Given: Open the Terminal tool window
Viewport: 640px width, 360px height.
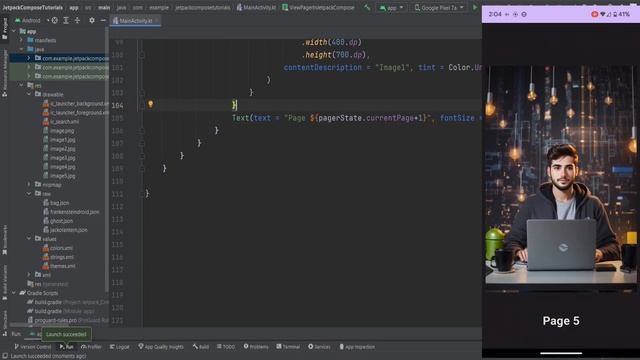Looking at the screenshot, I should point(288,347).
